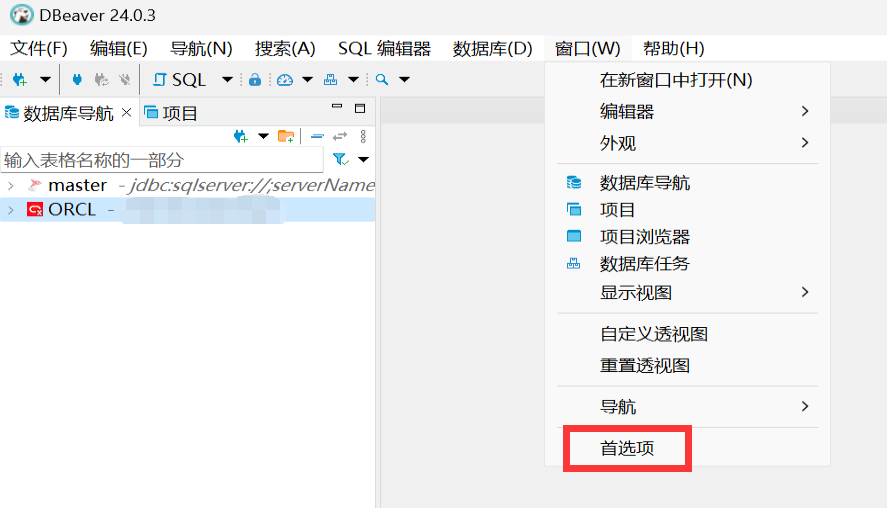The image size is (887, 508).
Task: Expand the master connection tree node
Action: [x=10, y=185]
